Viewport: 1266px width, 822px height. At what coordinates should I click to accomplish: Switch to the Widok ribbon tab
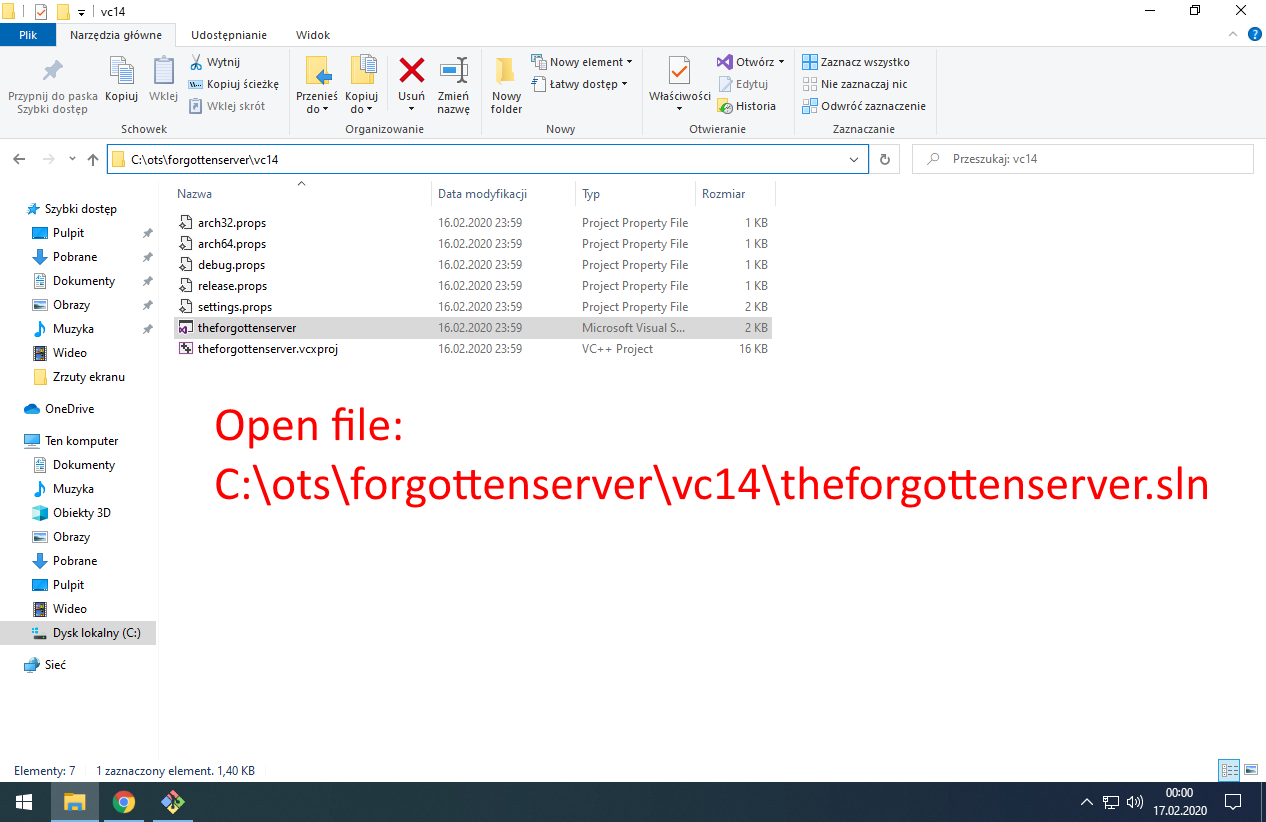[312, 35]
